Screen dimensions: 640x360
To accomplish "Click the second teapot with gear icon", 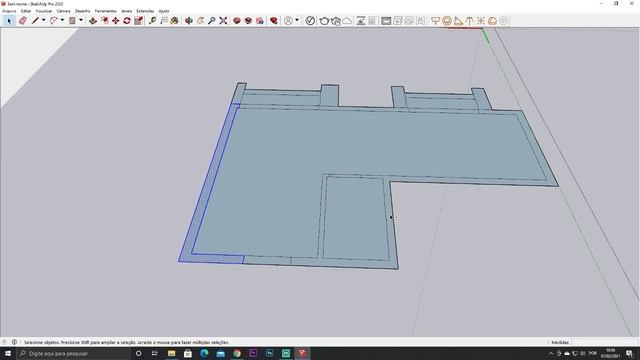I will tap(336, 20).
